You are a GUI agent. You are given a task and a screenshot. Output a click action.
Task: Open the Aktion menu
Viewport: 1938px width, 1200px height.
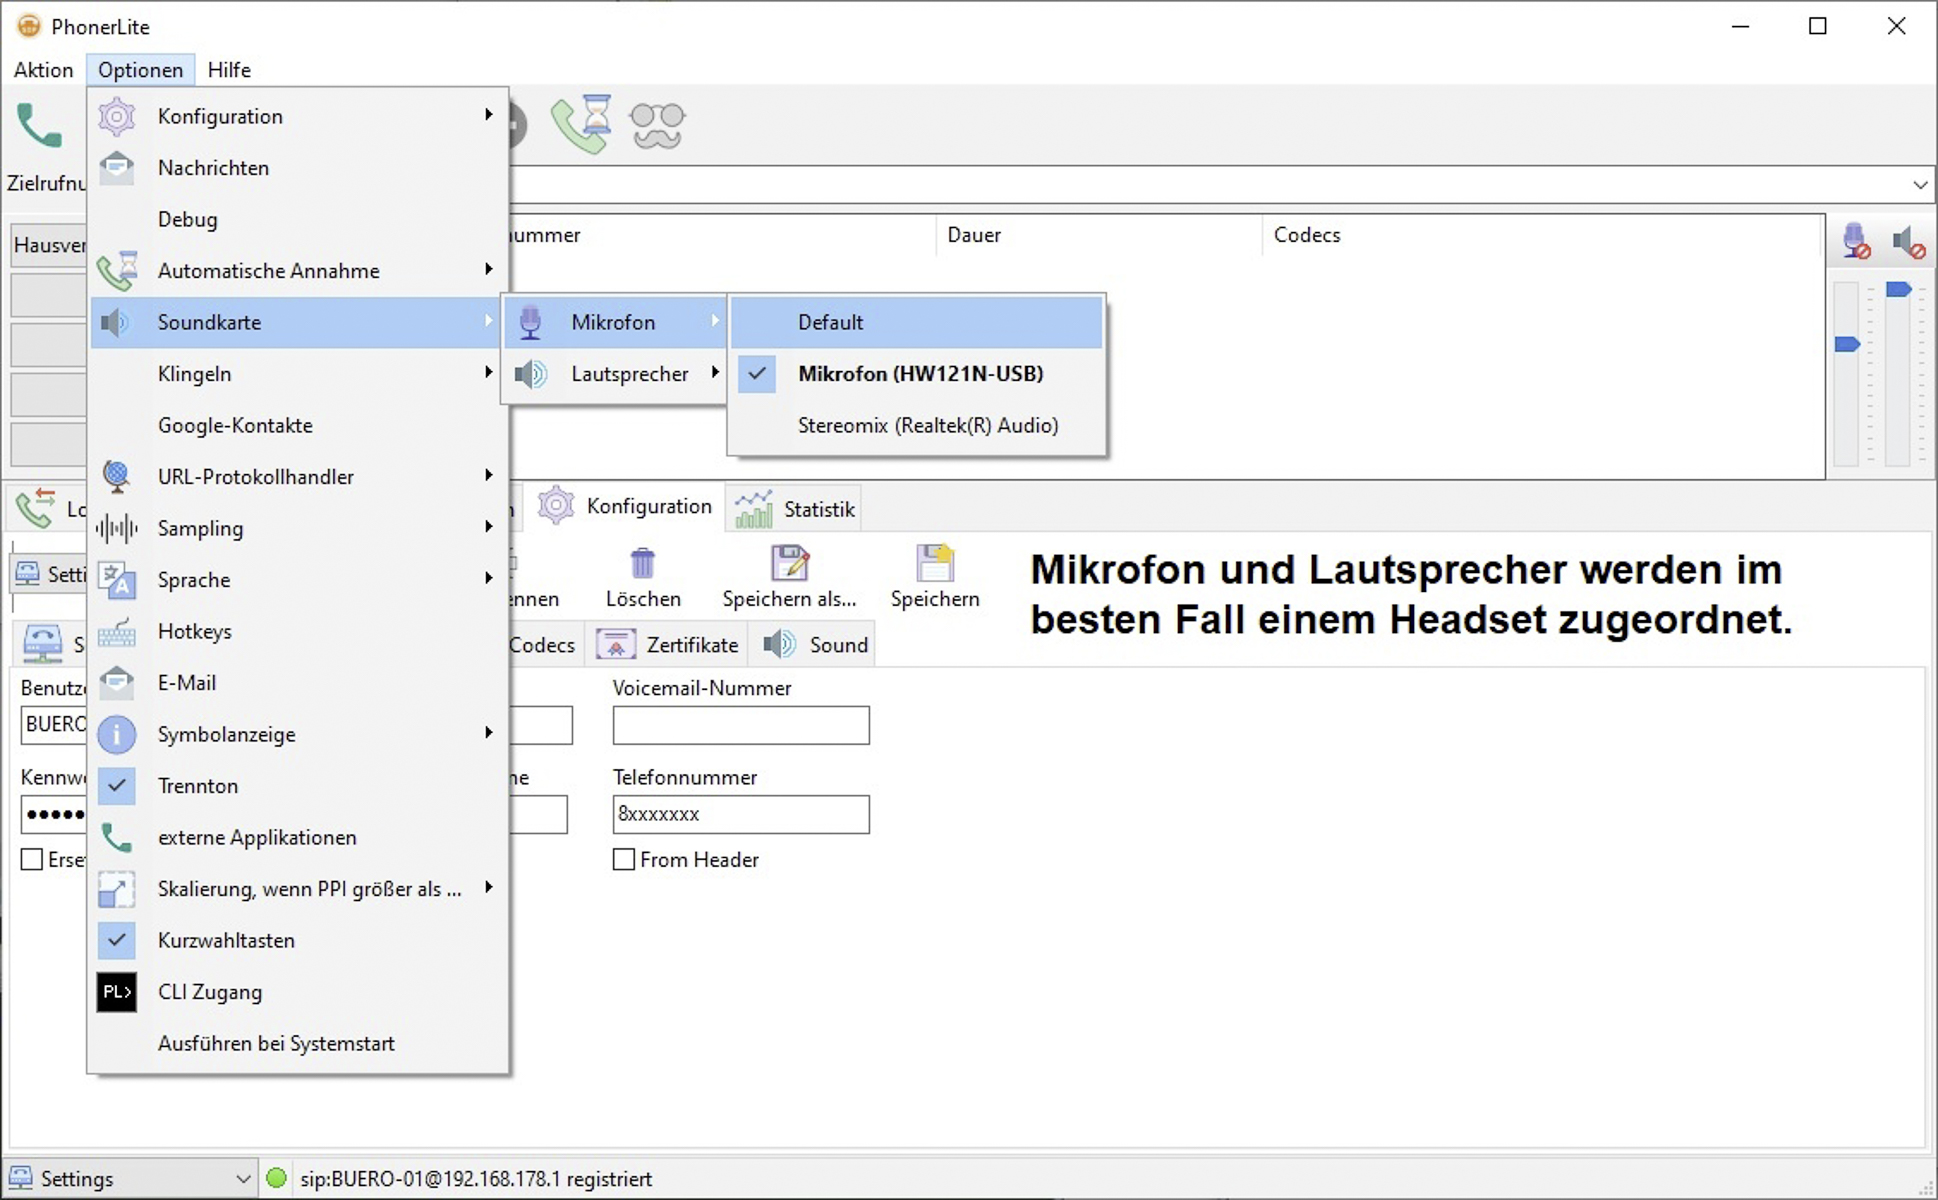tap(44, 70)
